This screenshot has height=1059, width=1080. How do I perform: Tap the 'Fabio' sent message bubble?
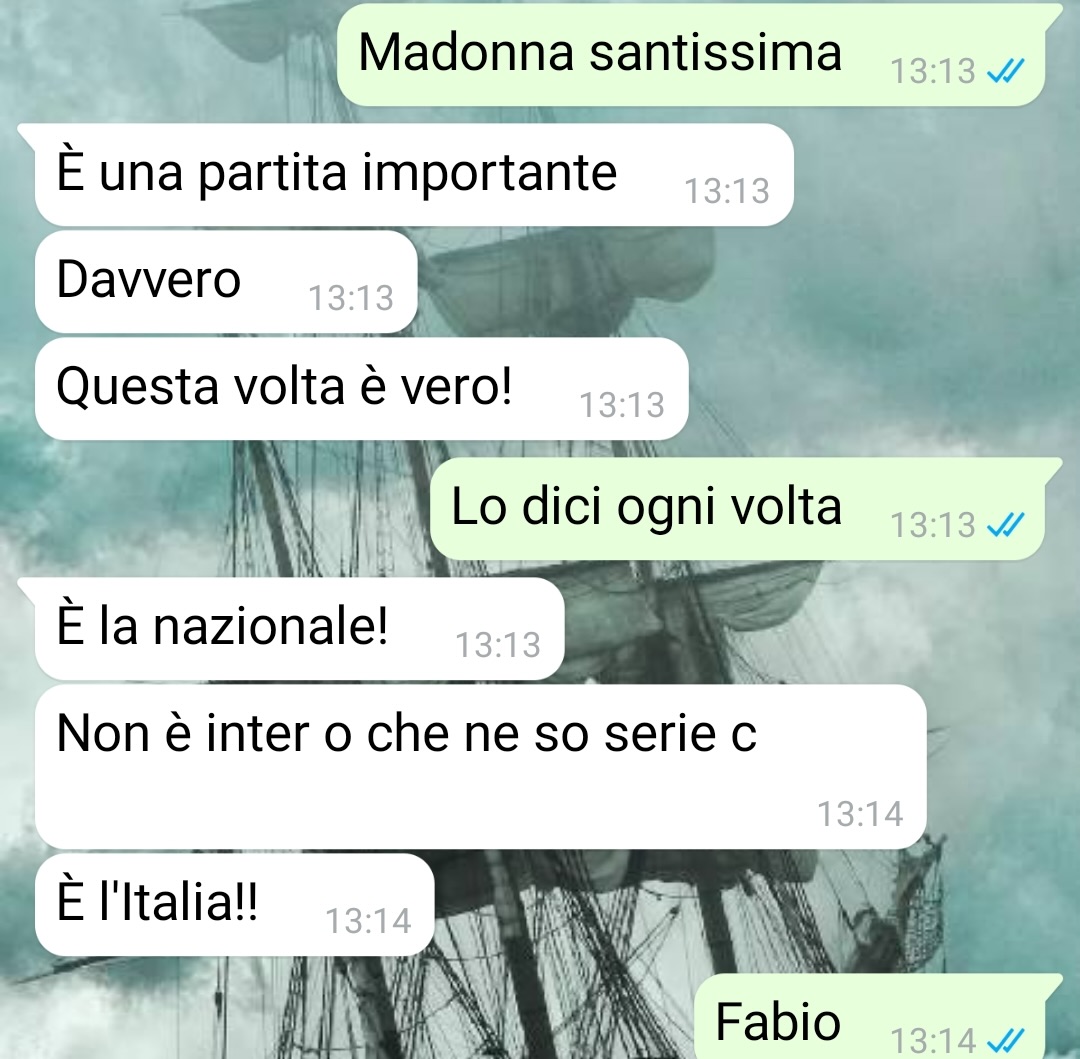click(x=869, y=1018)
